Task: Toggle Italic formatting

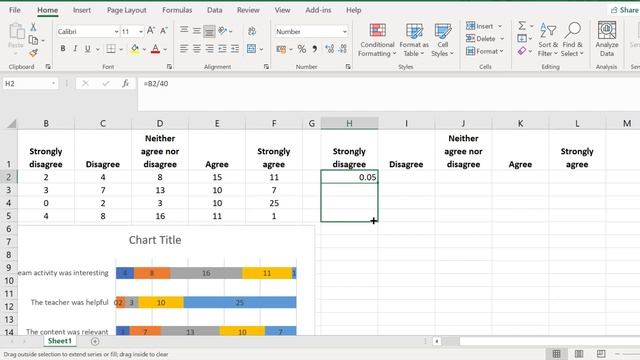Action: pyautogui.click(x=75, y=49)
